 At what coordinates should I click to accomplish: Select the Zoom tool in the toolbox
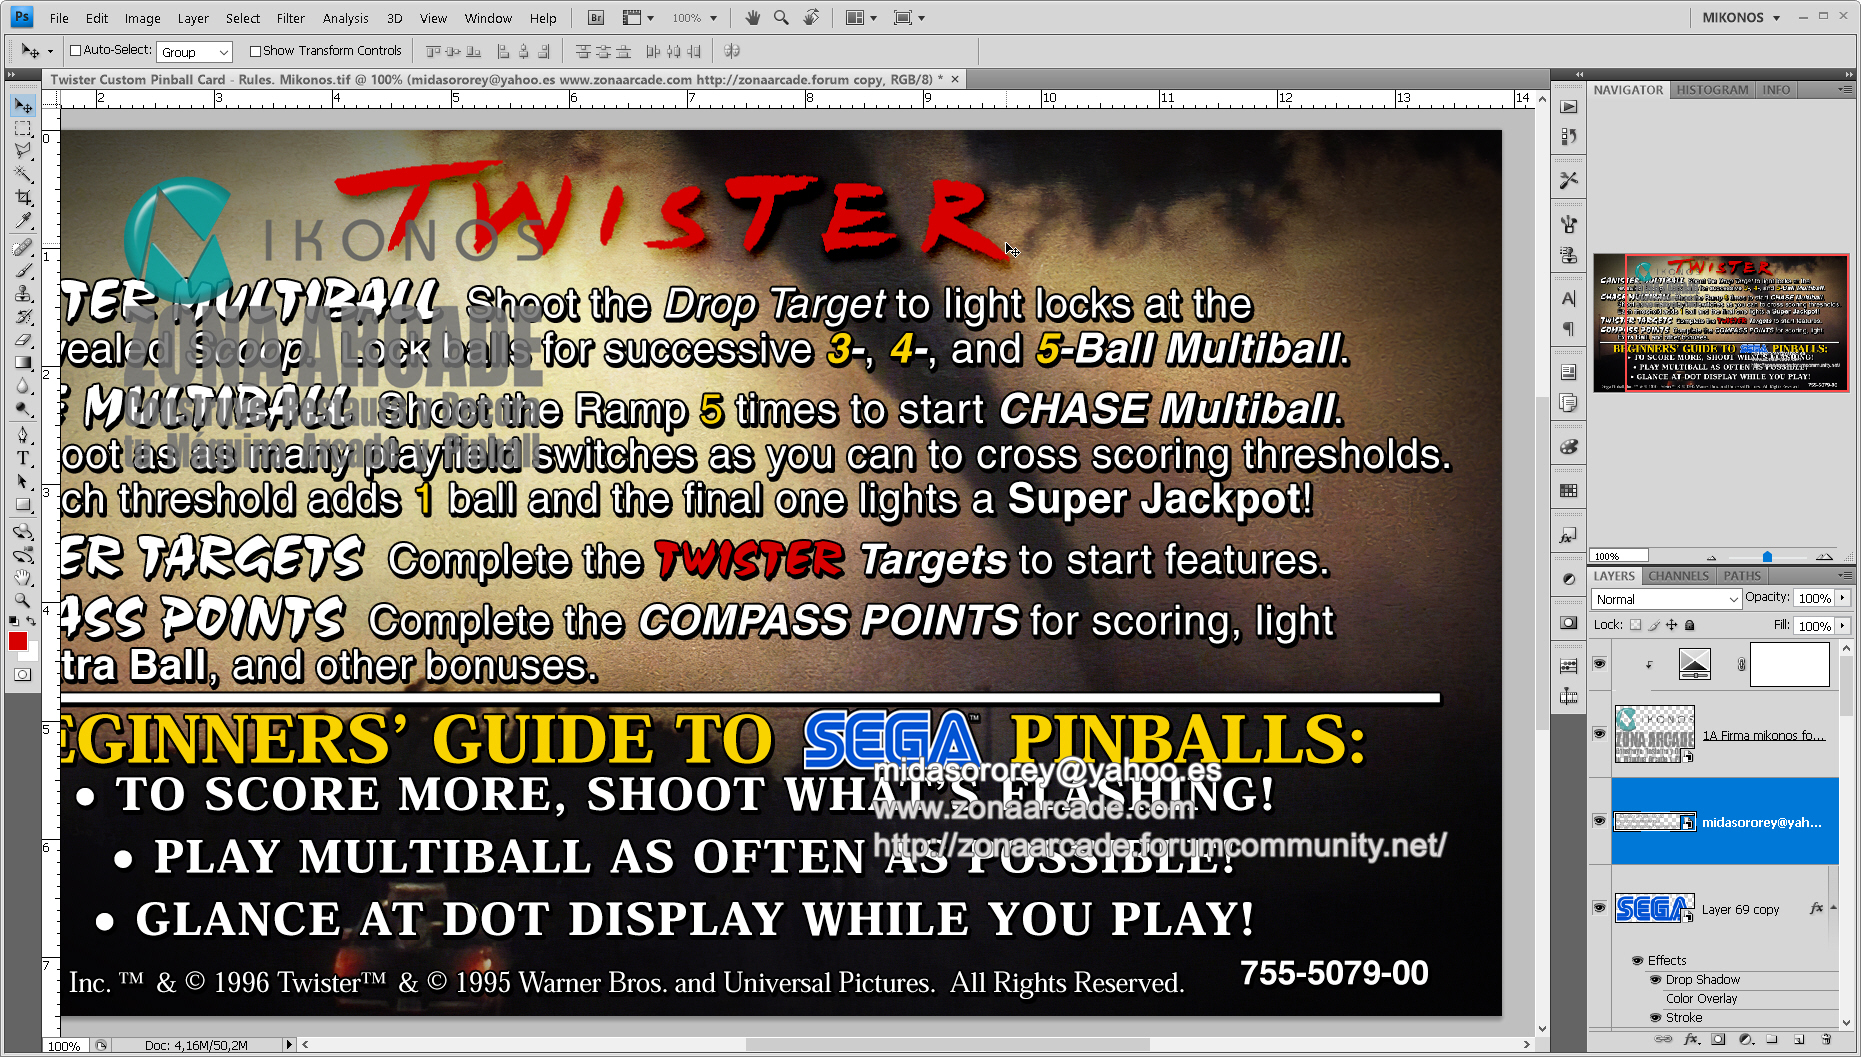click(23, 600)
